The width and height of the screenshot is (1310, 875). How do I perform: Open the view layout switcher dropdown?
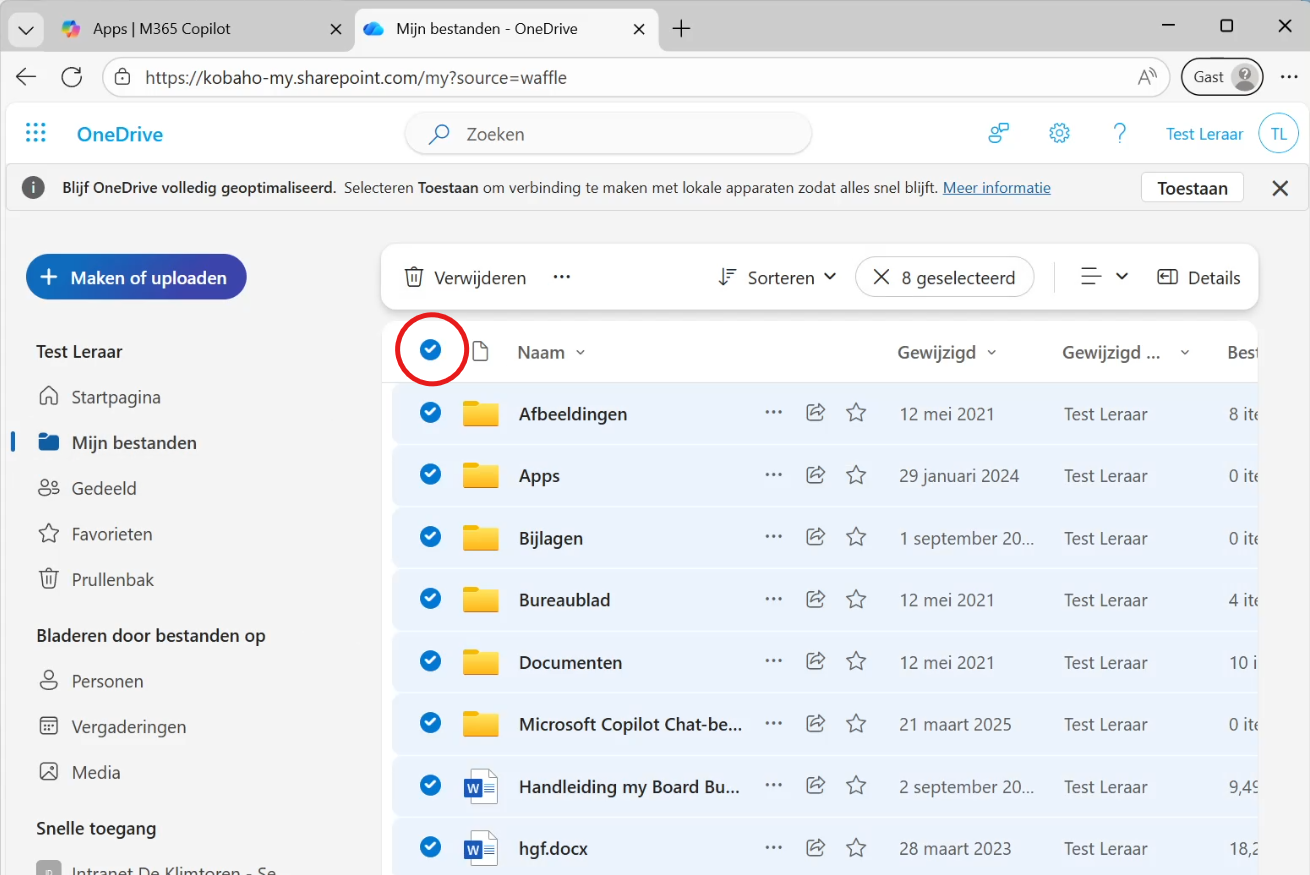(x=1104, y=277)
